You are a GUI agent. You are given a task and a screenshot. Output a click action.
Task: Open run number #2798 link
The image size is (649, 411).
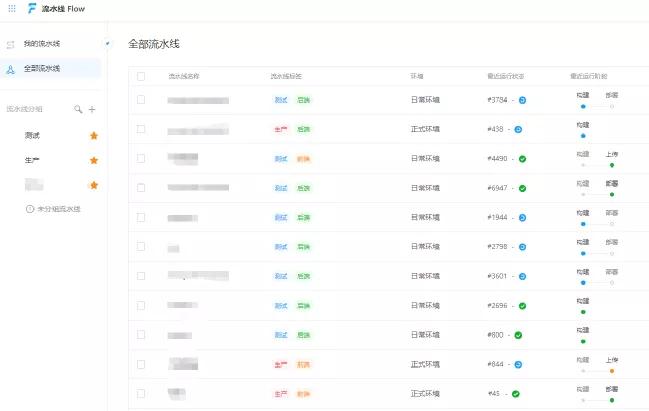tap(497, 247)
